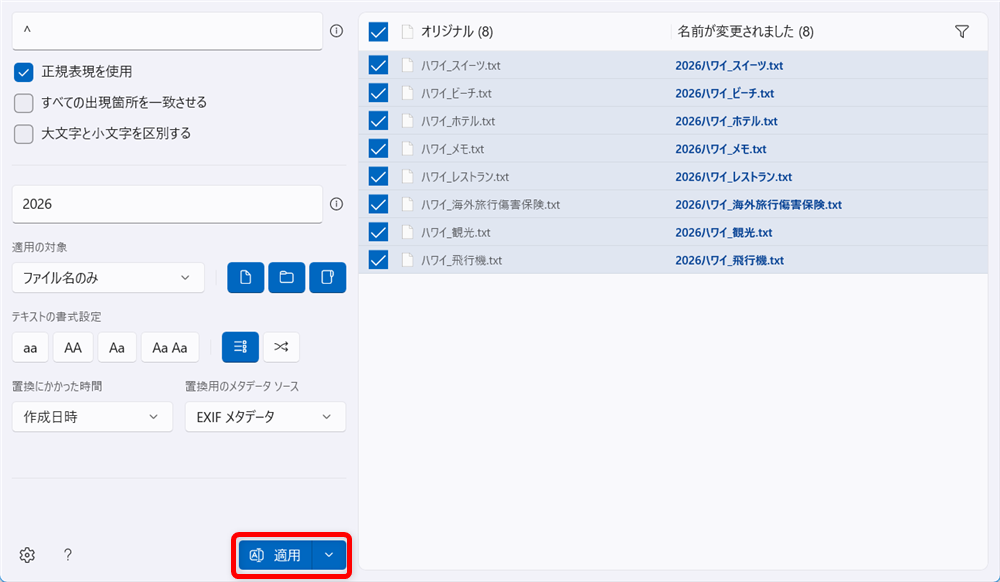Uncheck ハワイ_メモ.txt in the file list
The image size is (1000, 582).
pyautogui.click(x=378, y=148)
